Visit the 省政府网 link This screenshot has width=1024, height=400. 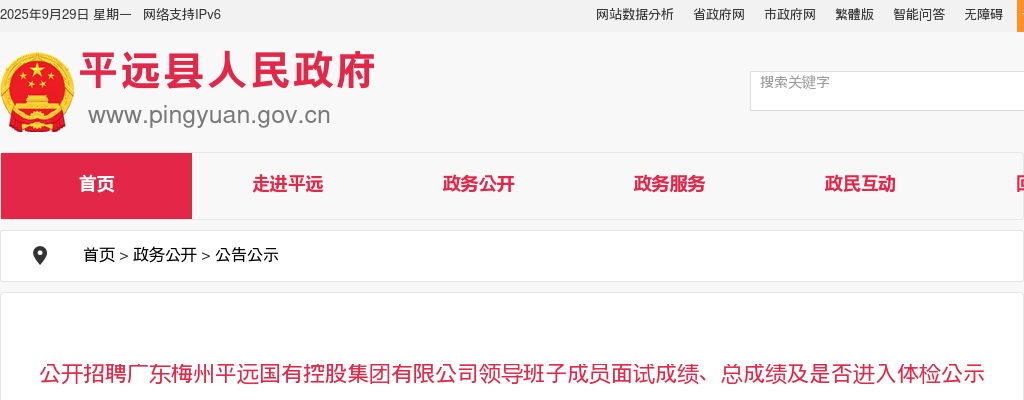click(719, 14)
